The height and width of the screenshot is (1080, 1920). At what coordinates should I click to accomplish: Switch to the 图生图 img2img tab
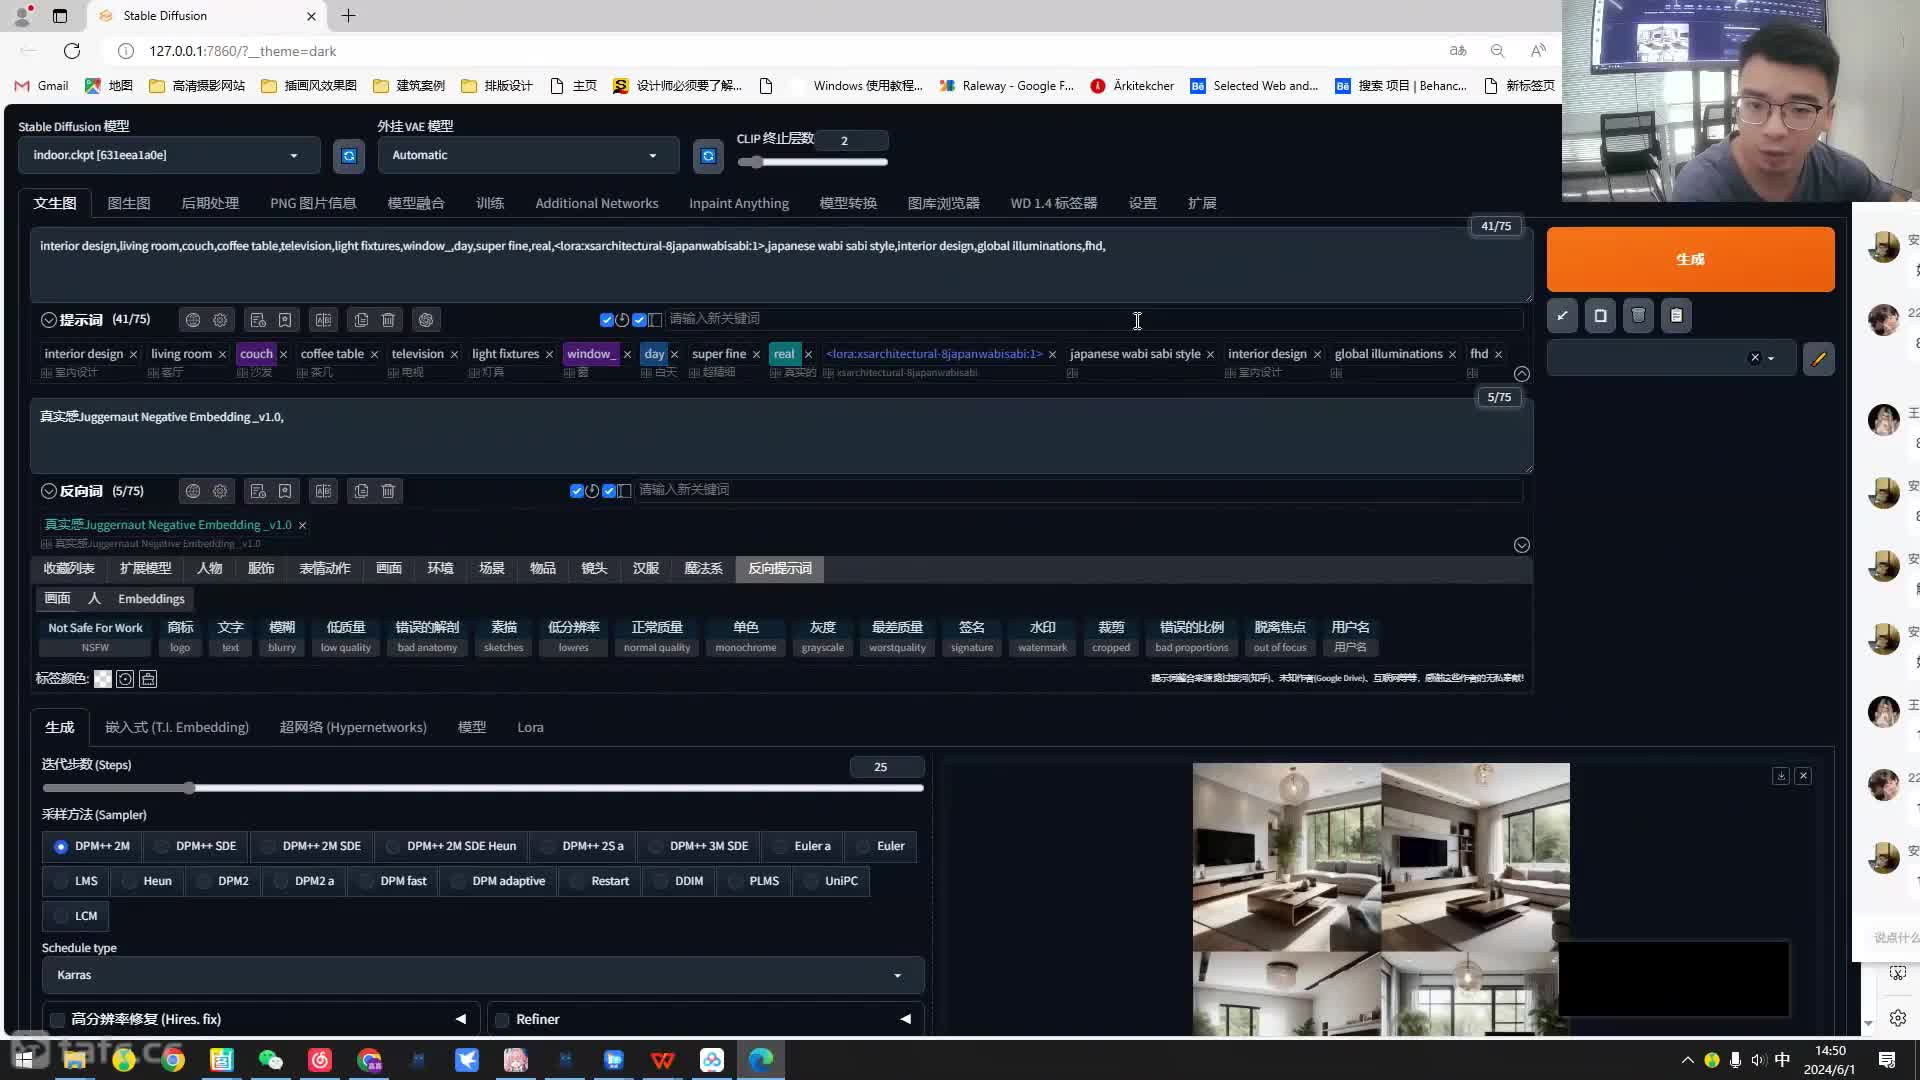(x=128, y=203)
